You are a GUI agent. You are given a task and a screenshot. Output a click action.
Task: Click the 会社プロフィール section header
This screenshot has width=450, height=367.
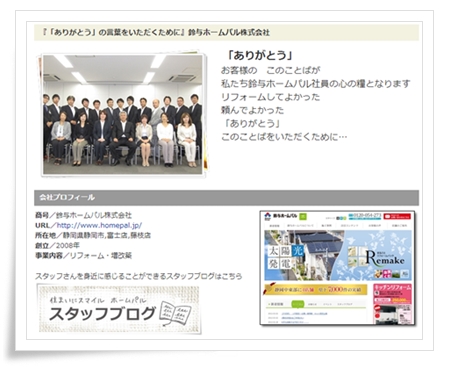pos(226,198)
